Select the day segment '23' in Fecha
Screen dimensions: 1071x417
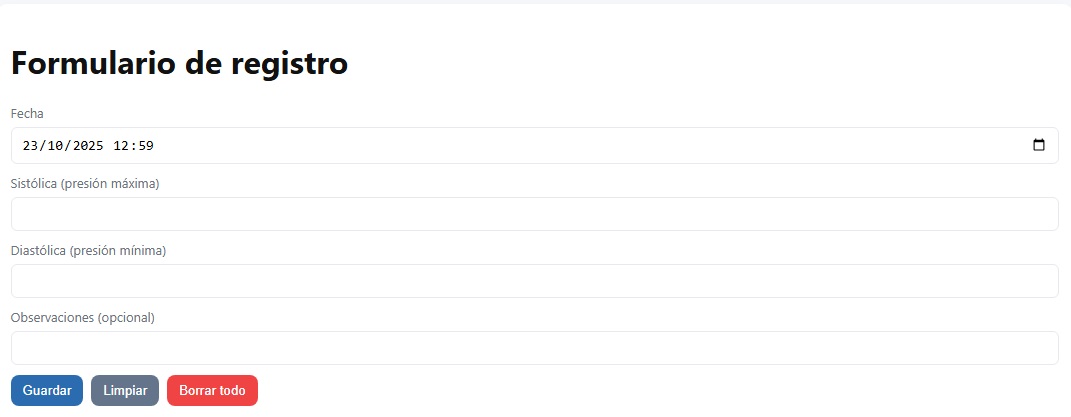(30, 146)
